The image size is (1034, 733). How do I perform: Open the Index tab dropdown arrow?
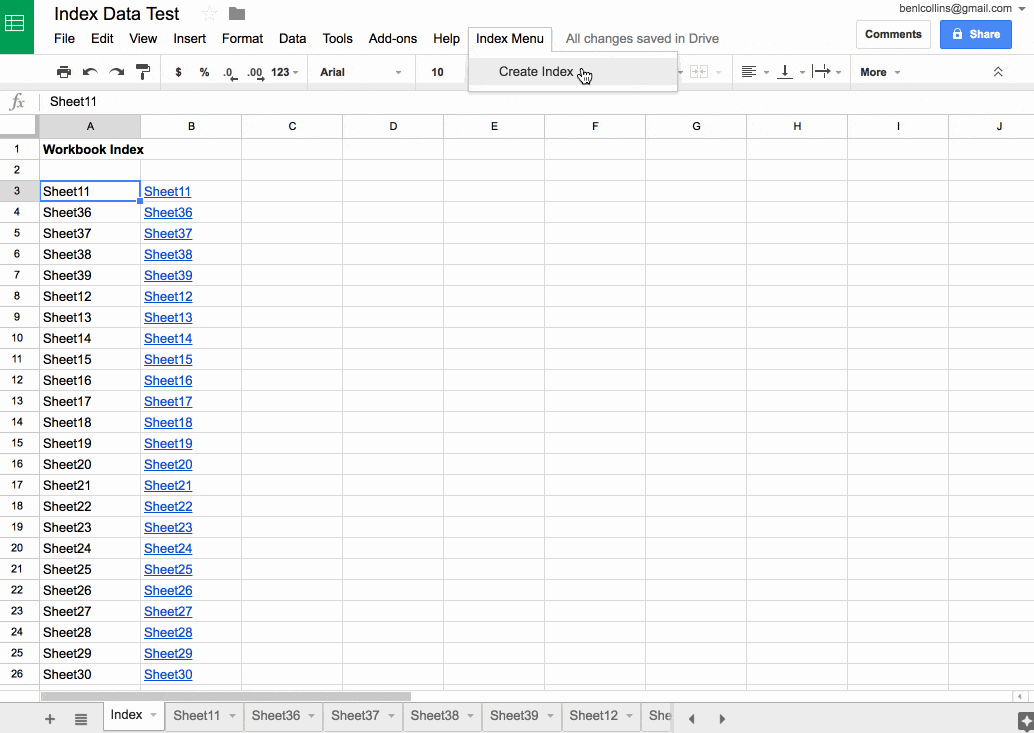tap(153, 715)
